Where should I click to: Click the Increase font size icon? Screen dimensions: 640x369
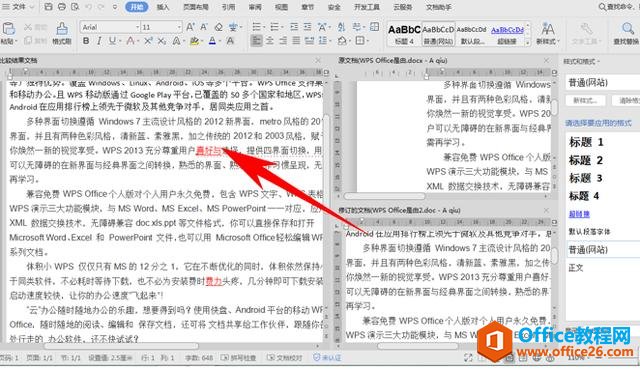point(190,27)
